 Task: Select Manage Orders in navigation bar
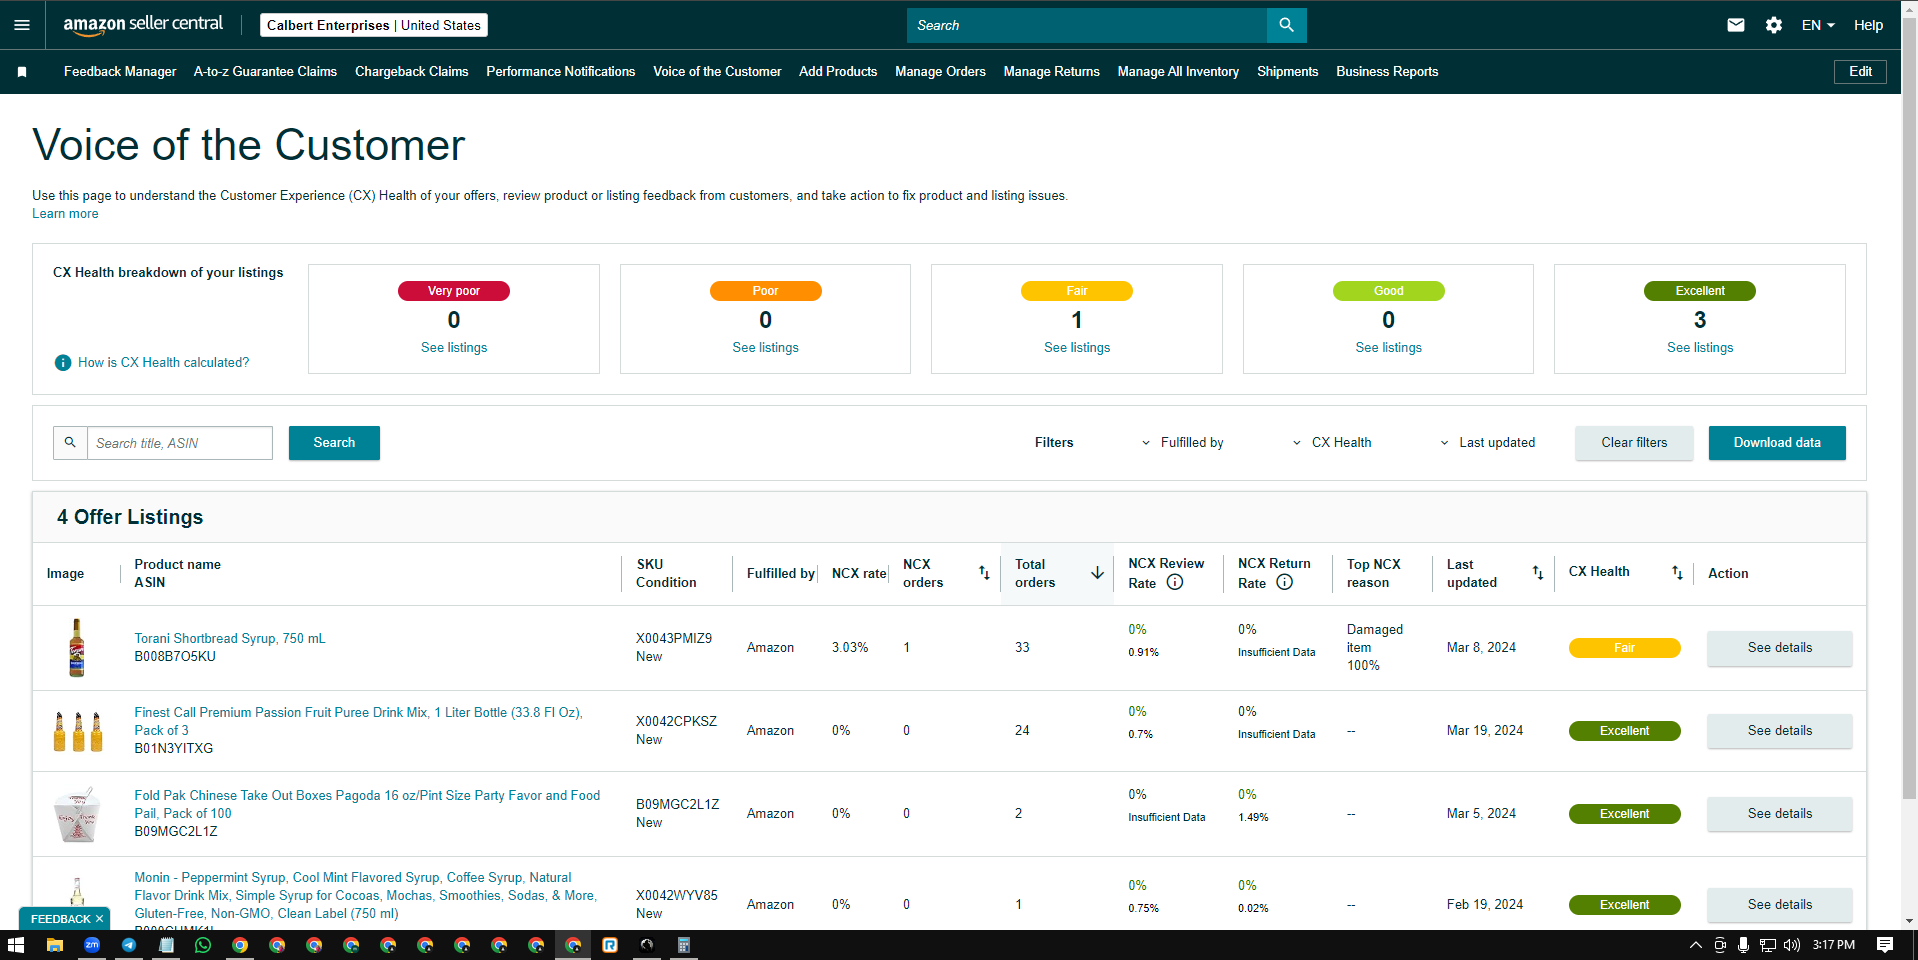coord(940,72)
